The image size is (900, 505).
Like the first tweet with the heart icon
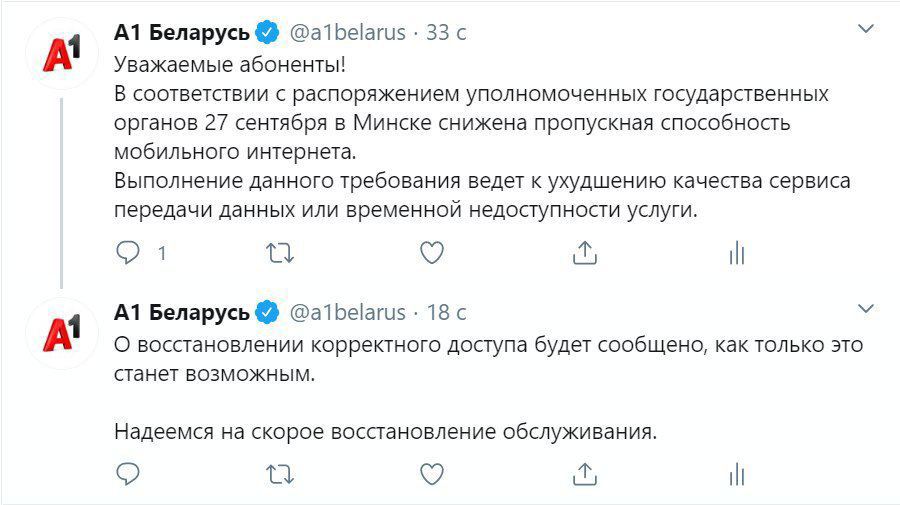[432, 252]
